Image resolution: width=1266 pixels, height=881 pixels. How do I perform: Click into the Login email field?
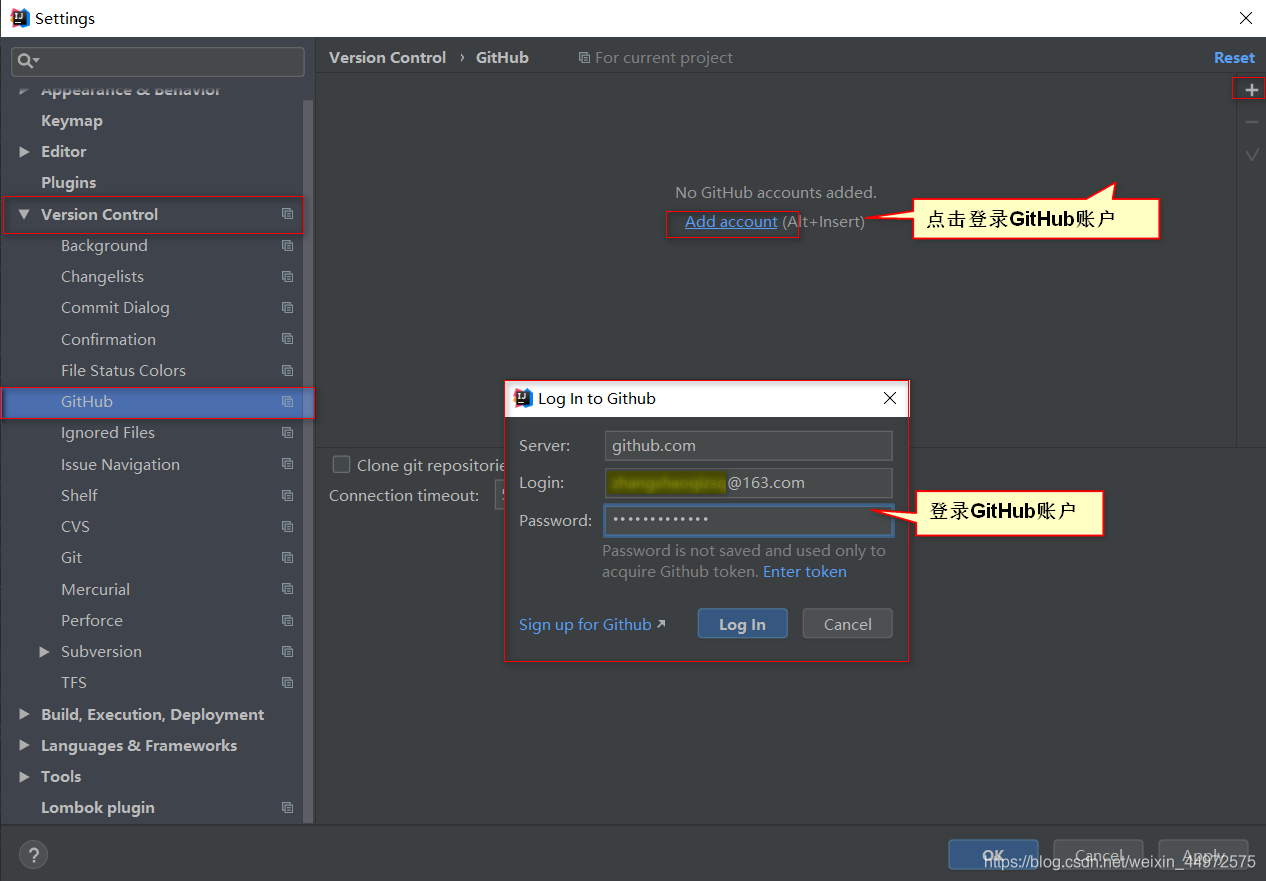coord(748,482)
